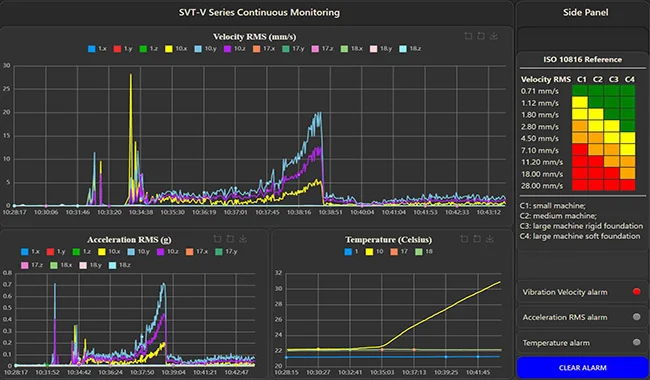650x380 pixels.
Task: Click the Temperature alarm label
Action: [x=555, y=343]
